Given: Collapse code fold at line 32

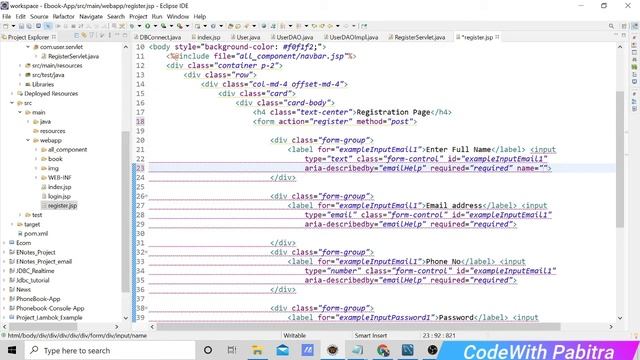Looking at the screenshot, I should coord(147,252).
